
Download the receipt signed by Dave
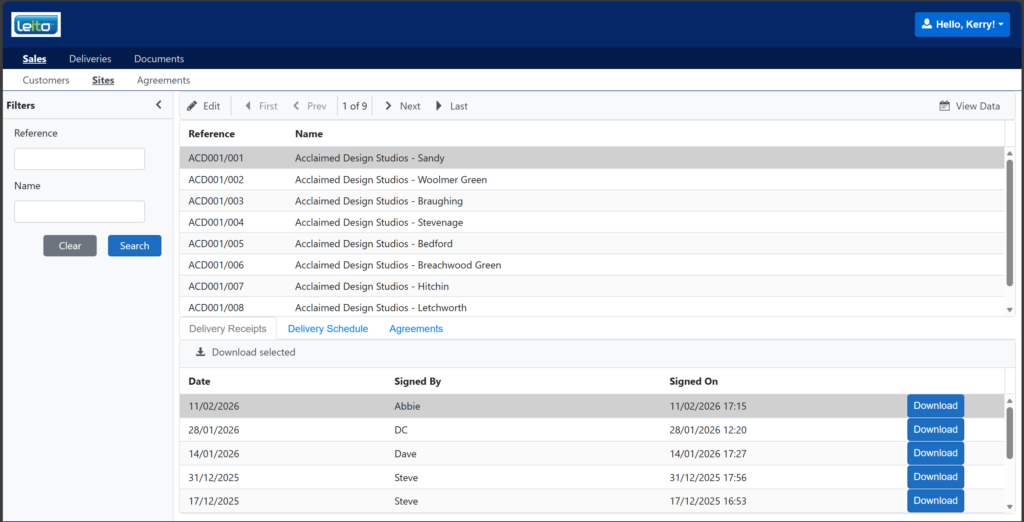[935, 453]
